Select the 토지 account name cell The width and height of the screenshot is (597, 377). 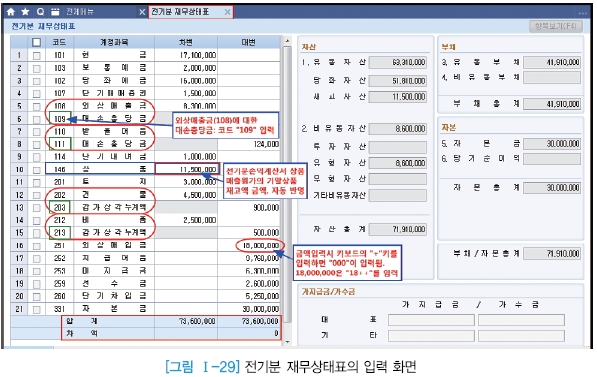click(114, 182)
